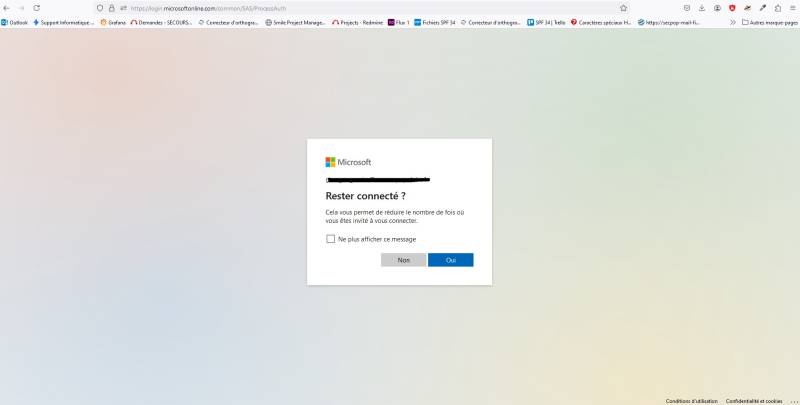Show more bookmarks with the double chevron
The image size is (800, 405).
point(733,22)
